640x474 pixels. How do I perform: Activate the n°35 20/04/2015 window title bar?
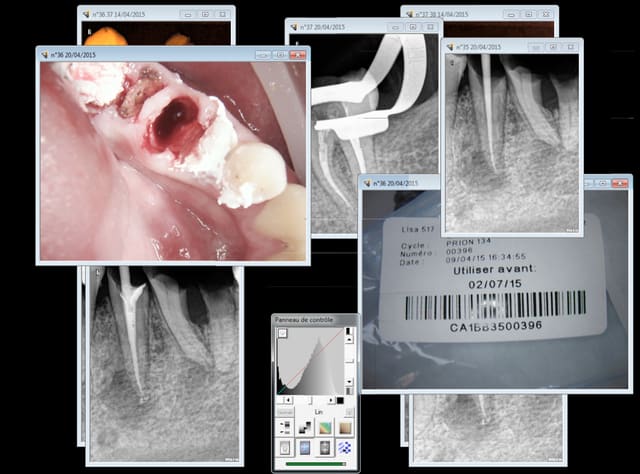[490, 46]
